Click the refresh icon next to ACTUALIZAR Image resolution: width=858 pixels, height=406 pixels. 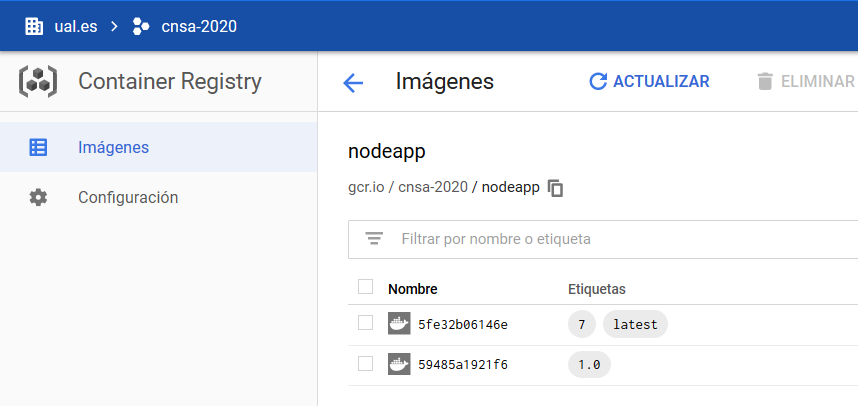(x=598, y=82)
